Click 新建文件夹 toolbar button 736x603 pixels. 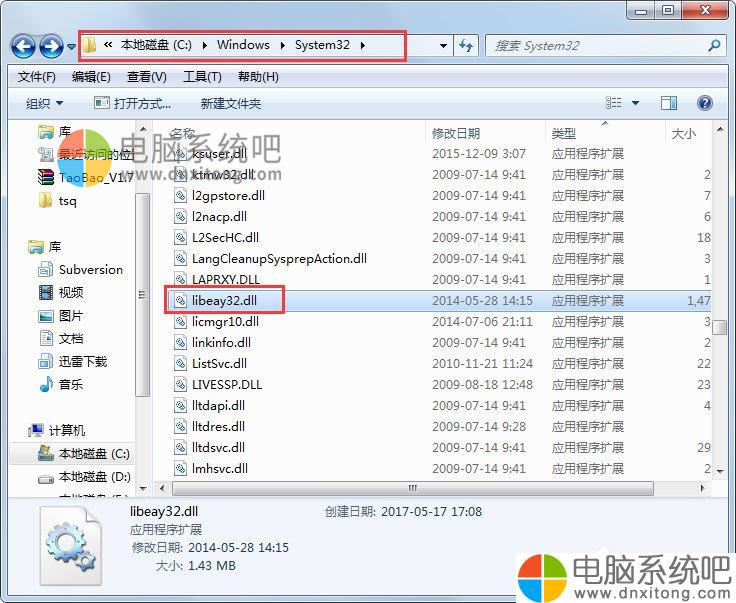coord(230,103)
